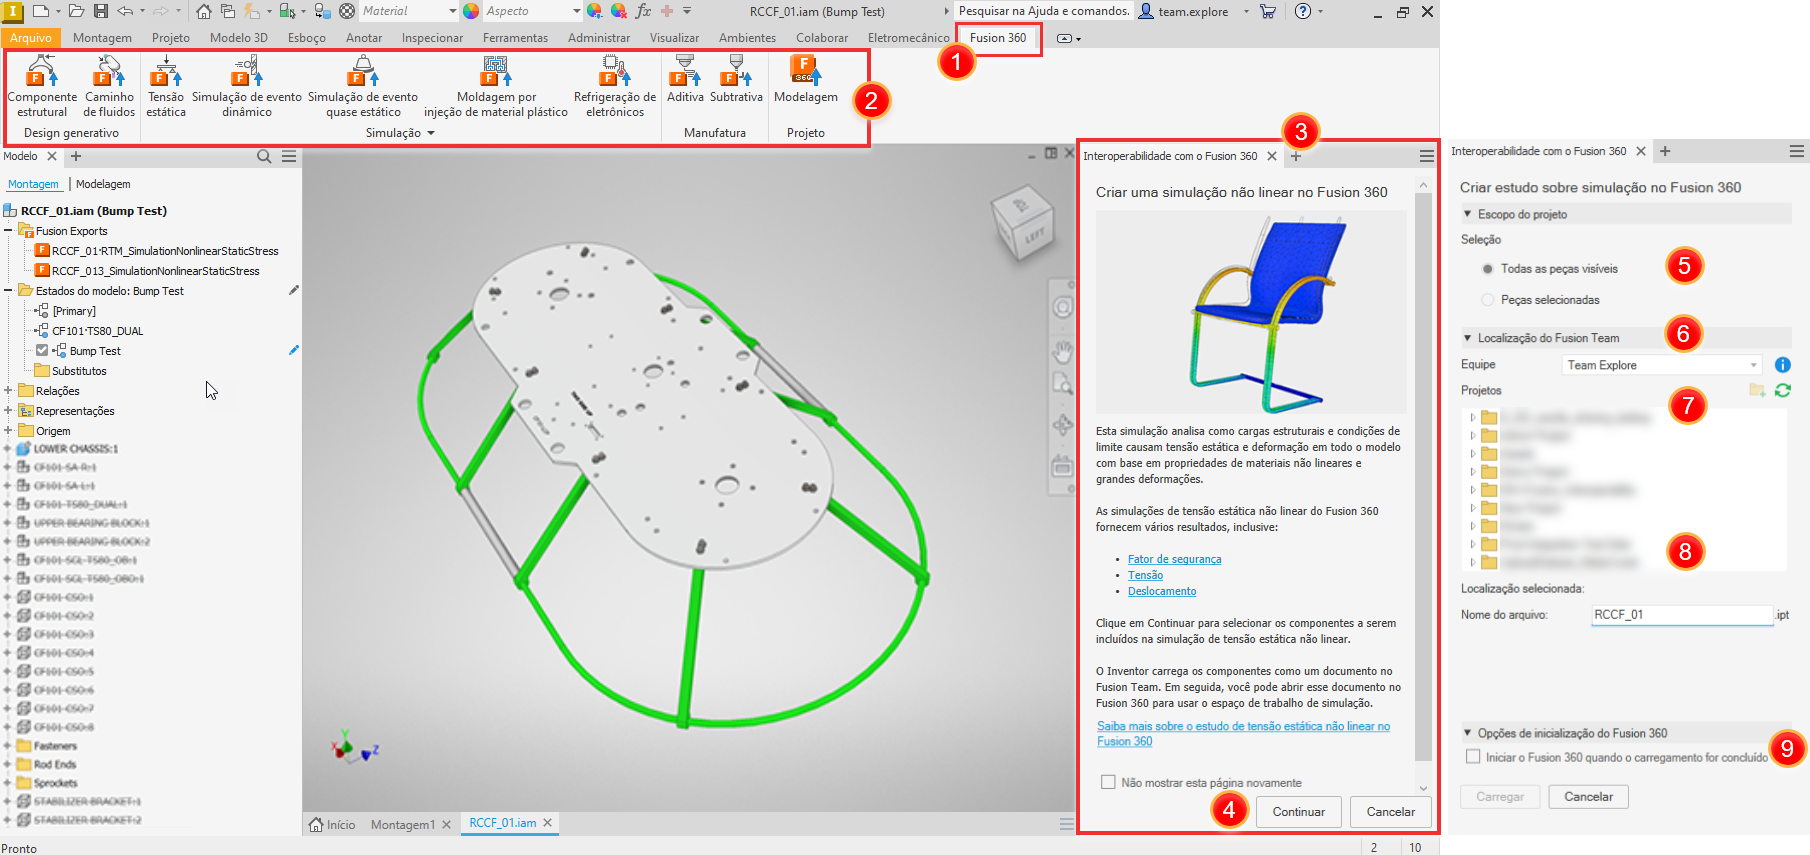Image resolution: width=1810 pixels, height=855 pixels.
Task: Search the Modelo browser panel
Action: [x=264, y=156]
